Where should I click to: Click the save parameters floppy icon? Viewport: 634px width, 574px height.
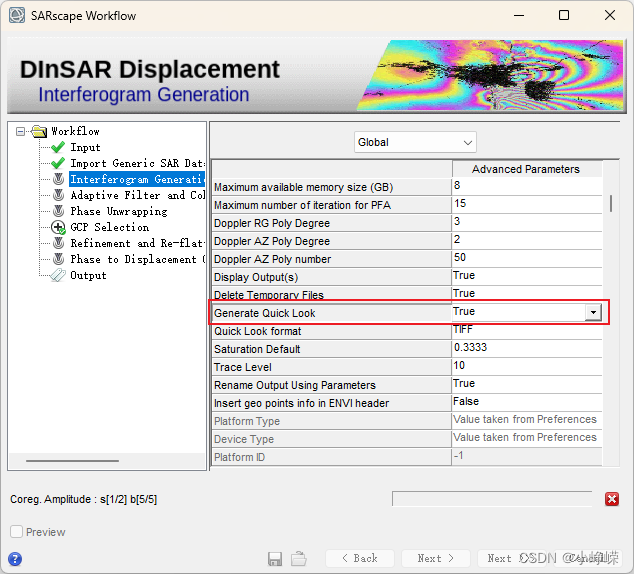275,559
